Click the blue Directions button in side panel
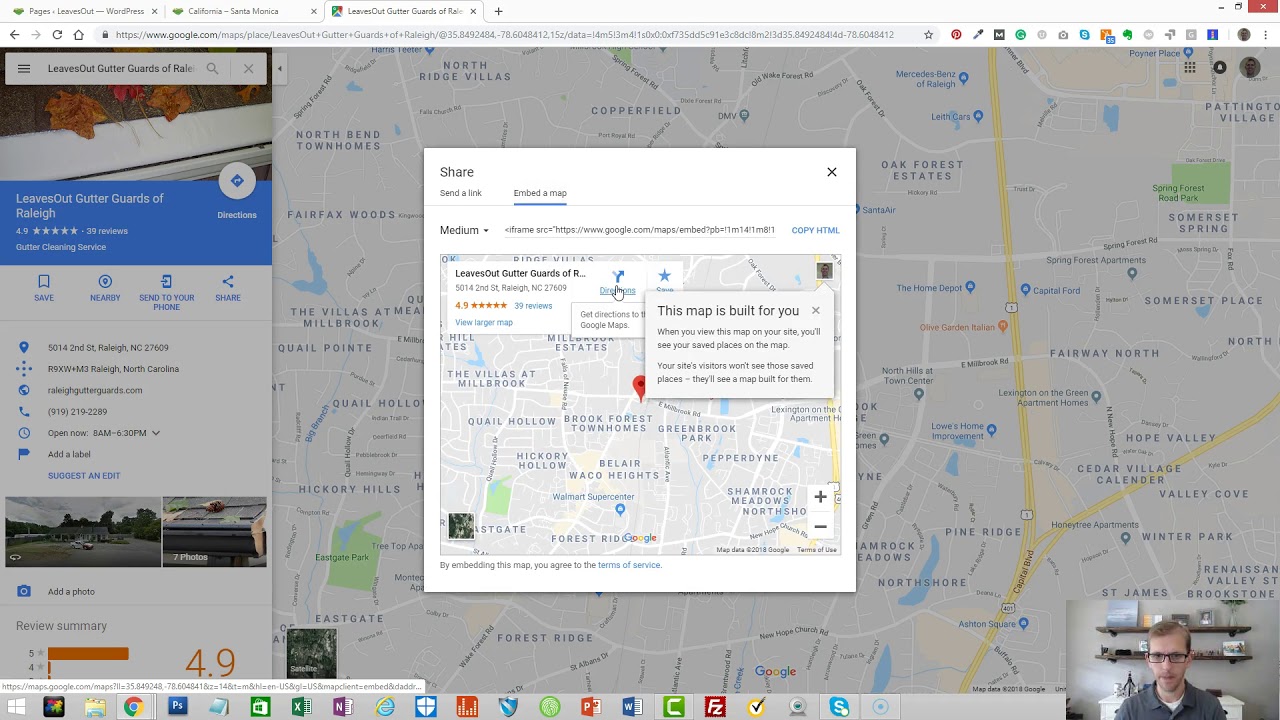Screen dimensions: 1280x720 (x=237, y=181)
